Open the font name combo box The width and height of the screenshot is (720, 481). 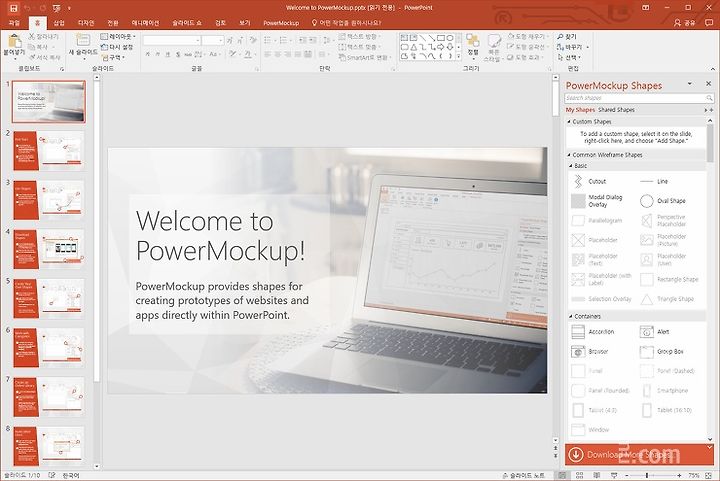pyautogui.click(x=172, y=40)
